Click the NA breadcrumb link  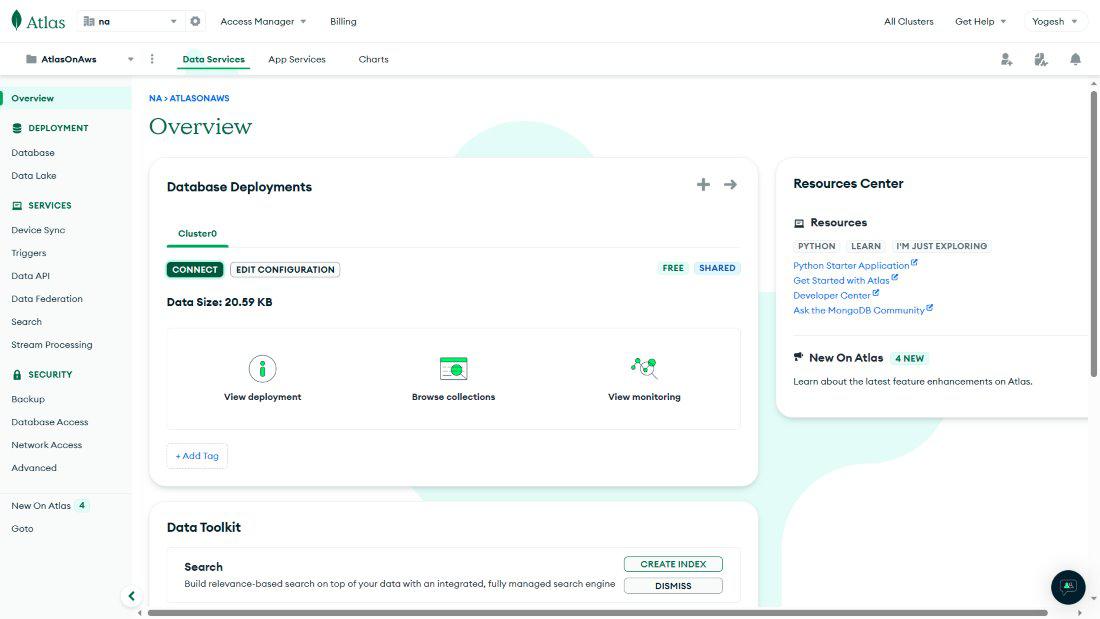[155, 98]
